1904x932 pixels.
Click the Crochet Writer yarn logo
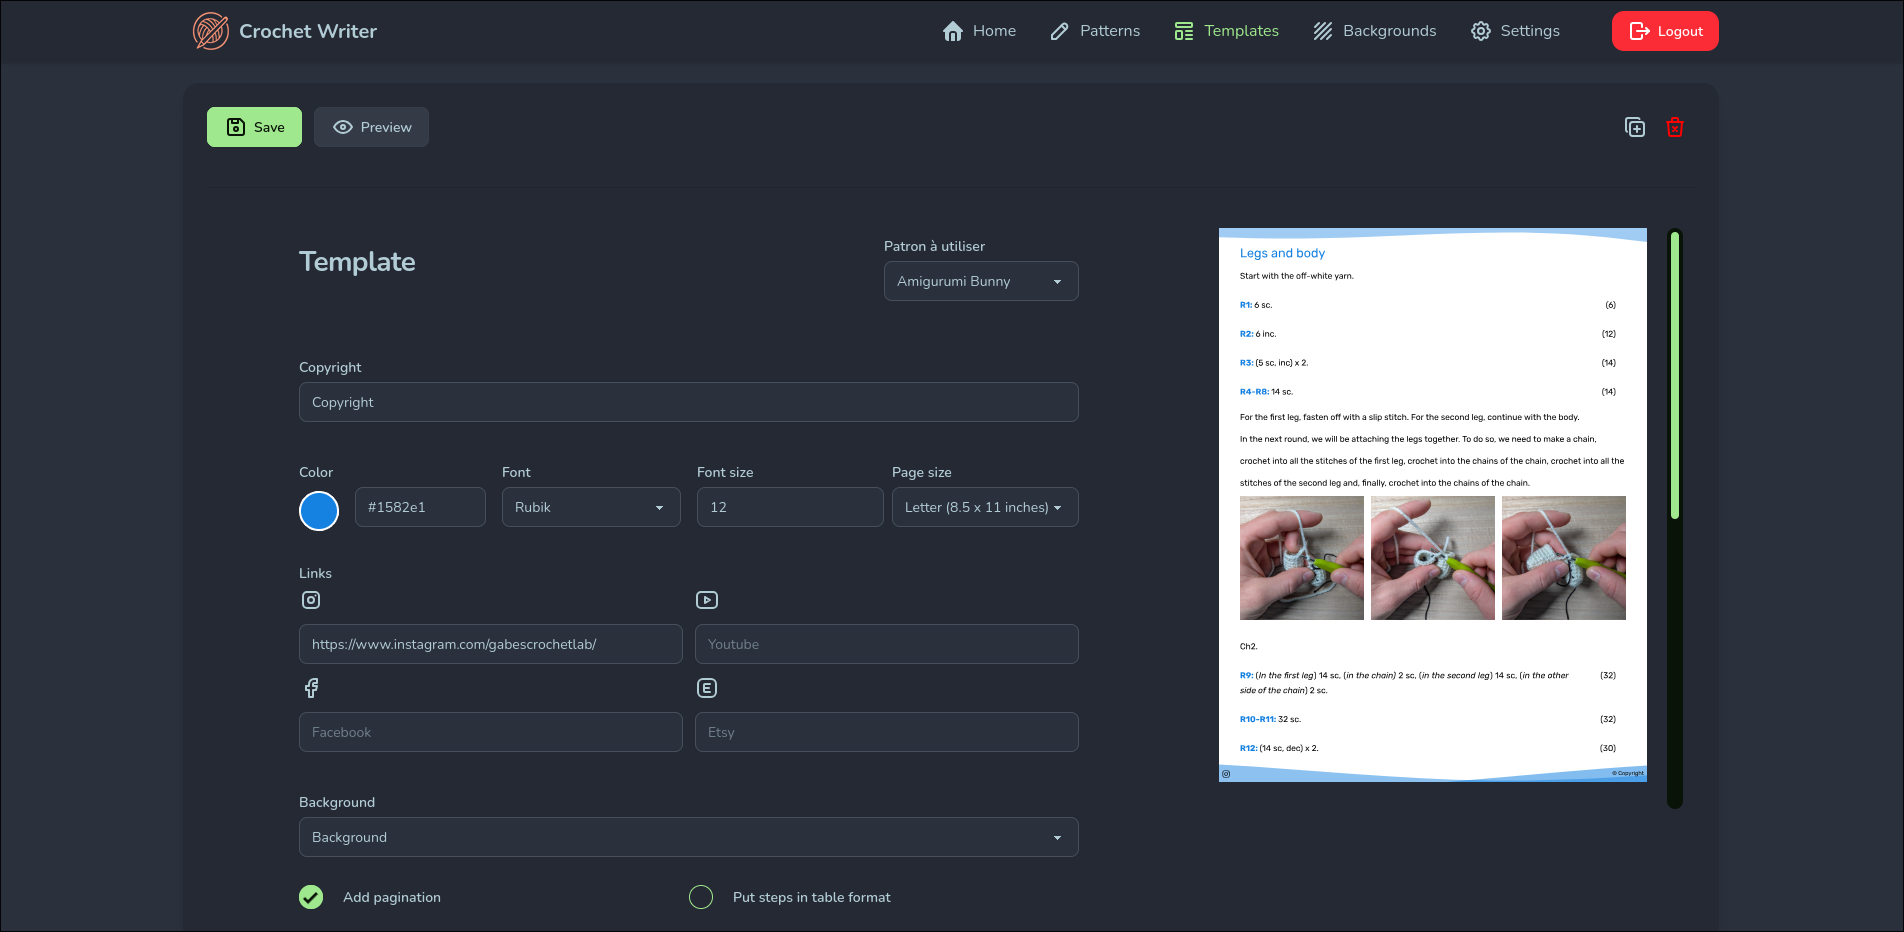coord(211,31)
